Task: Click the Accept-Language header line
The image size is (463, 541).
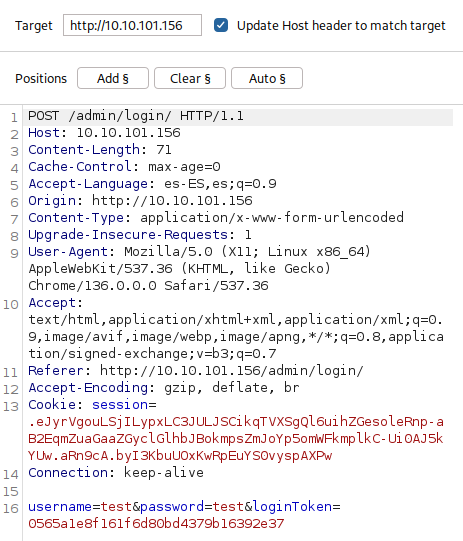Action: tap(152, 184)
